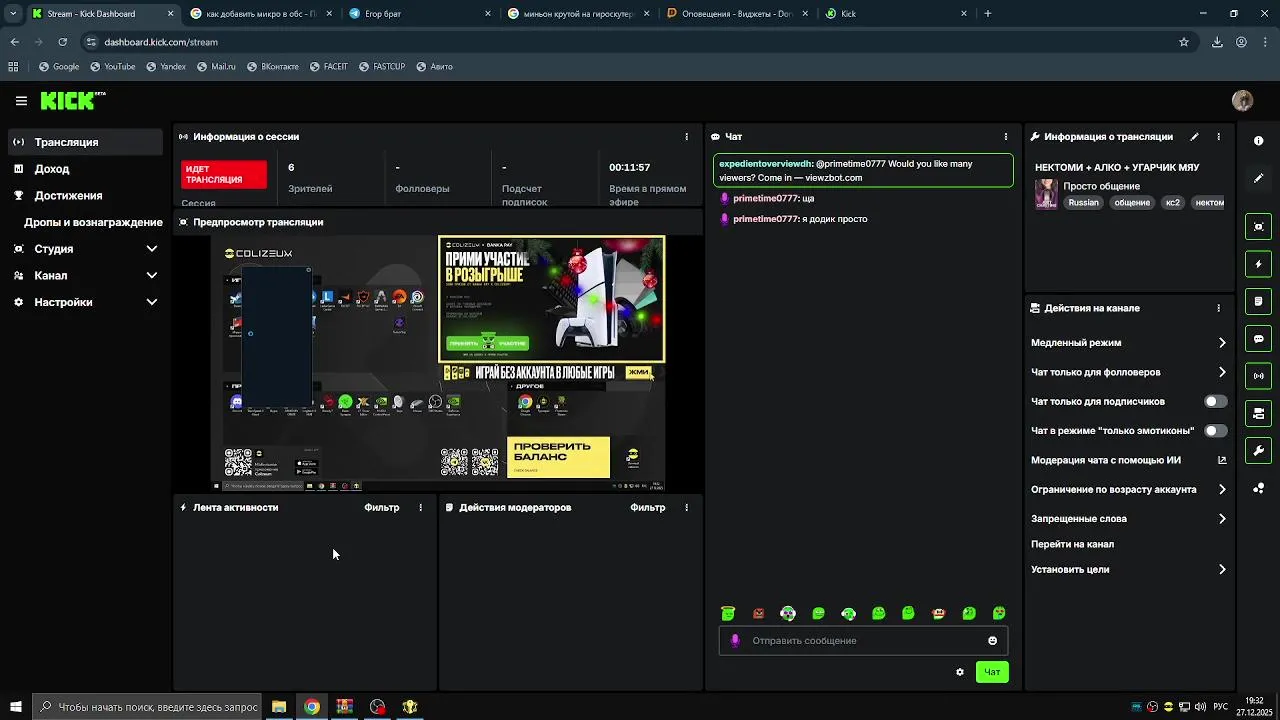The height and width of the screenshot is (720, 1280).
Task: Open chat panel three-dot menu
Action: pos(1006,137)
